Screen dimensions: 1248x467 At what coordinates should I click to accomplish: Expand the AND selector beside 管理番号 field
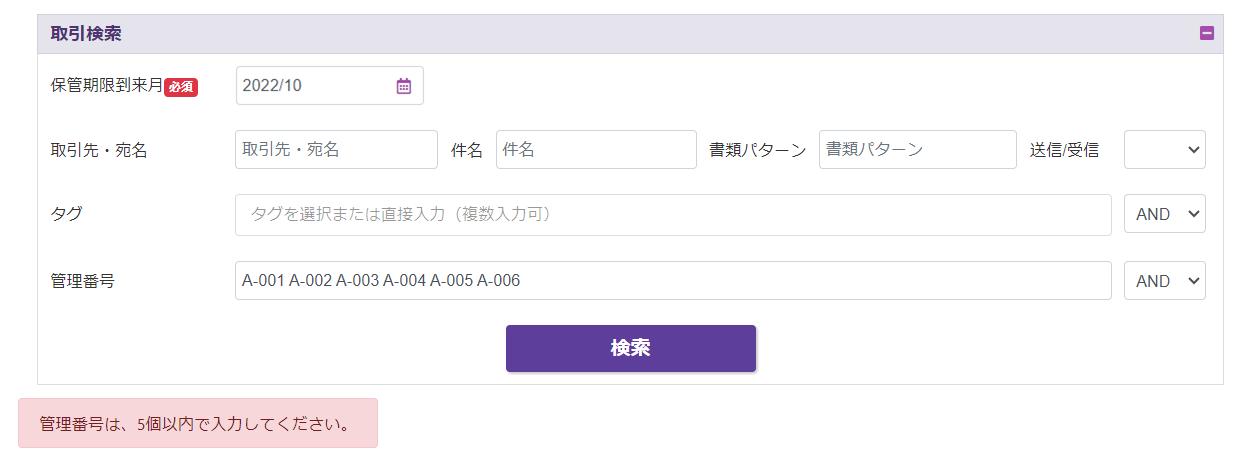click(1164, 281)
